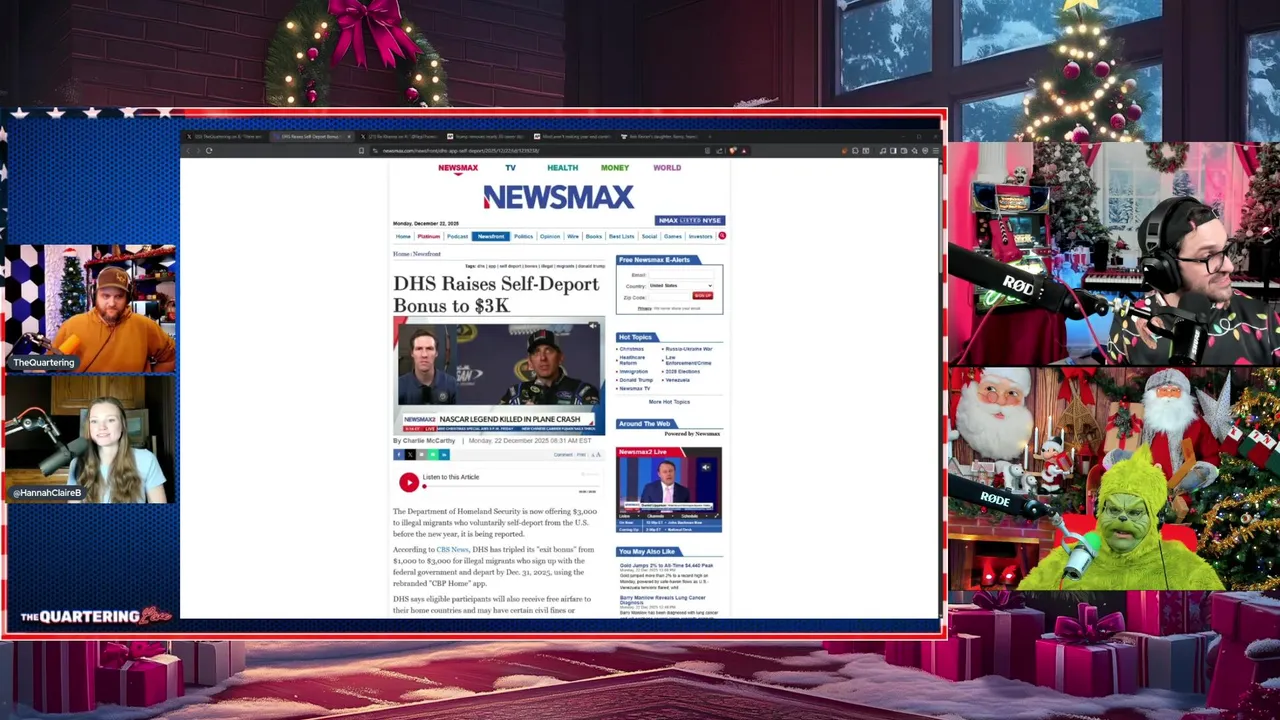This screenshot has width=1280, height=720.
Task: Click the Newsfront breadcrumb link
Action: tap(427, 254)
